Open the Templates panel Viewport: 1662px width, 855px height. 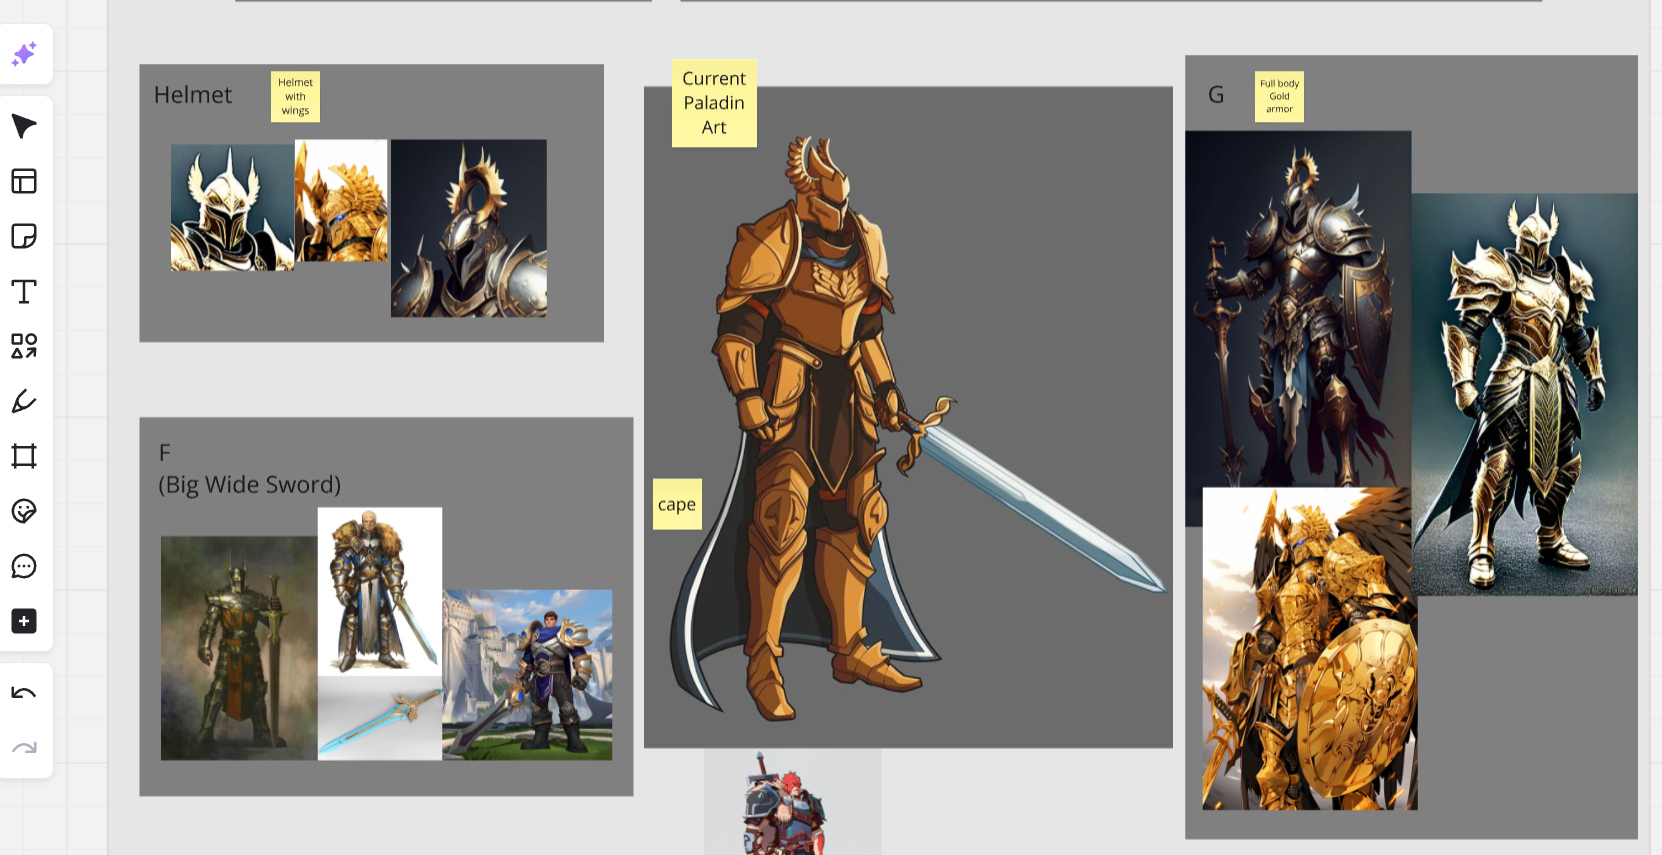pyautogui.click(x=24, y=181)
